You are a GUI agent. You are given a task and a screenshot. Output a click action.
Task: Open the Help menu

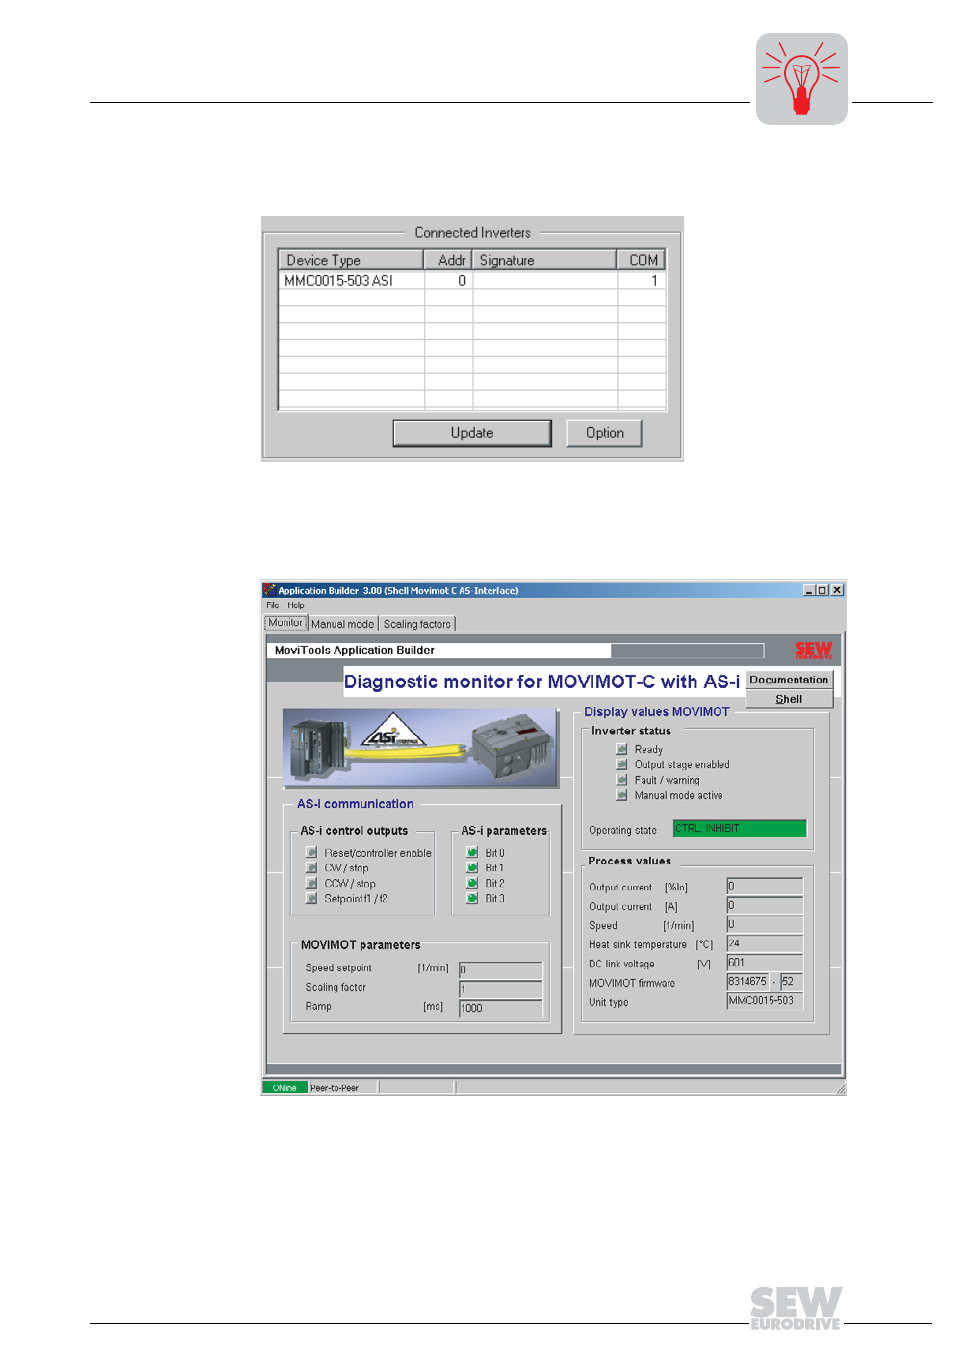pyautogui.click(x=296, y=605)
